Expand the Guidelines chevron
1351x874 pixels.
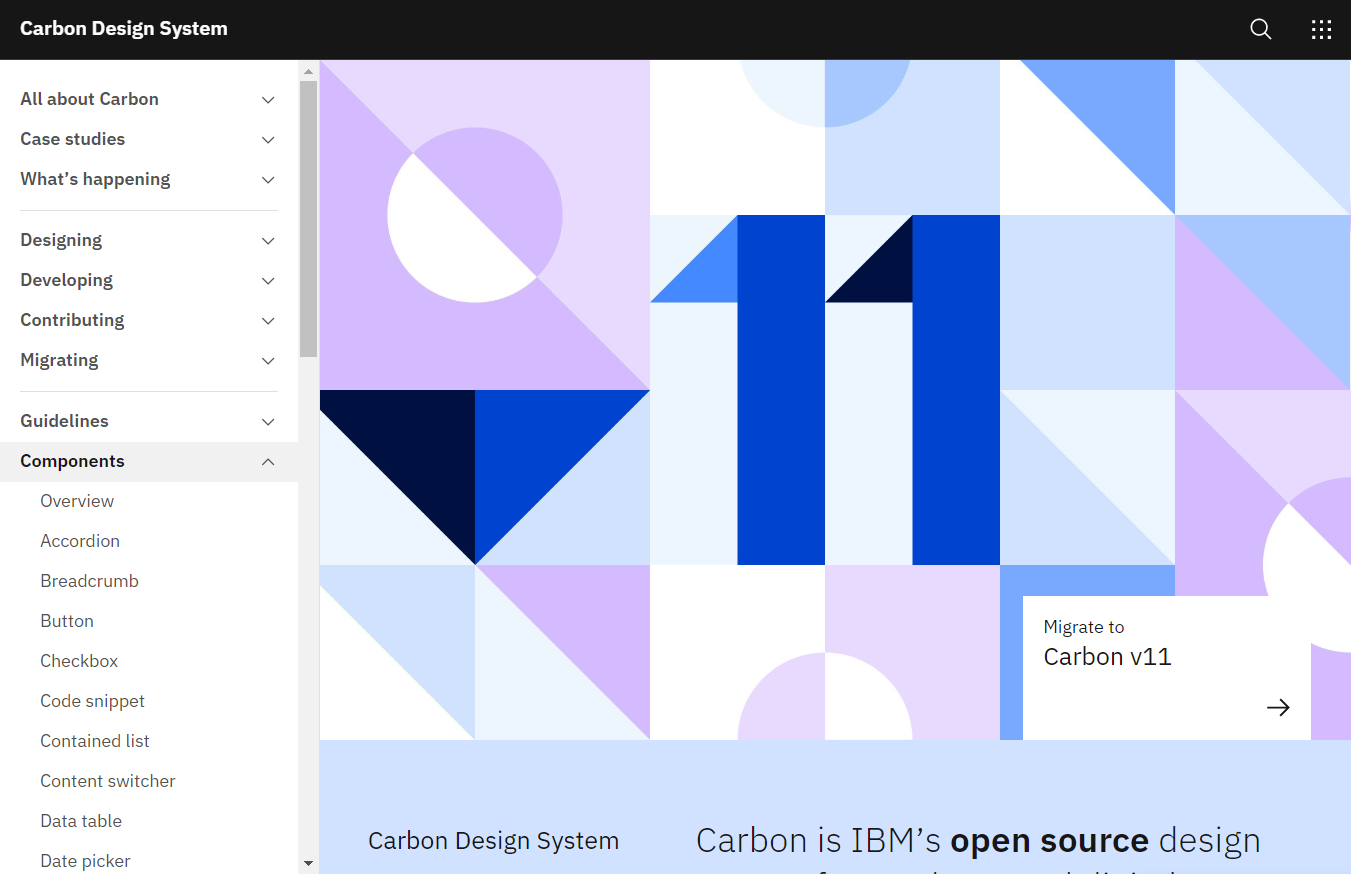pyautogui.click(x=268, y=421)
